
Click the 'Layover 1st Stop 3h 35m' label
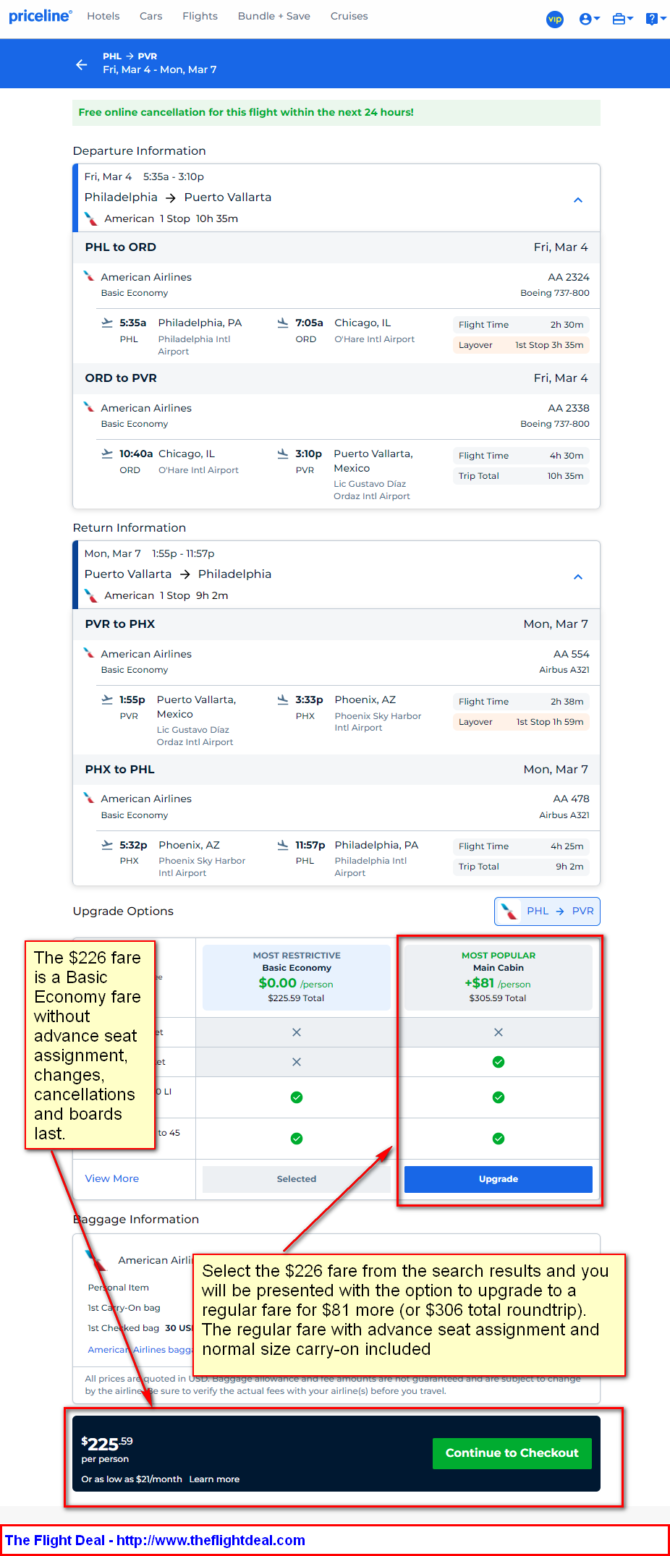tap(521, 345)
